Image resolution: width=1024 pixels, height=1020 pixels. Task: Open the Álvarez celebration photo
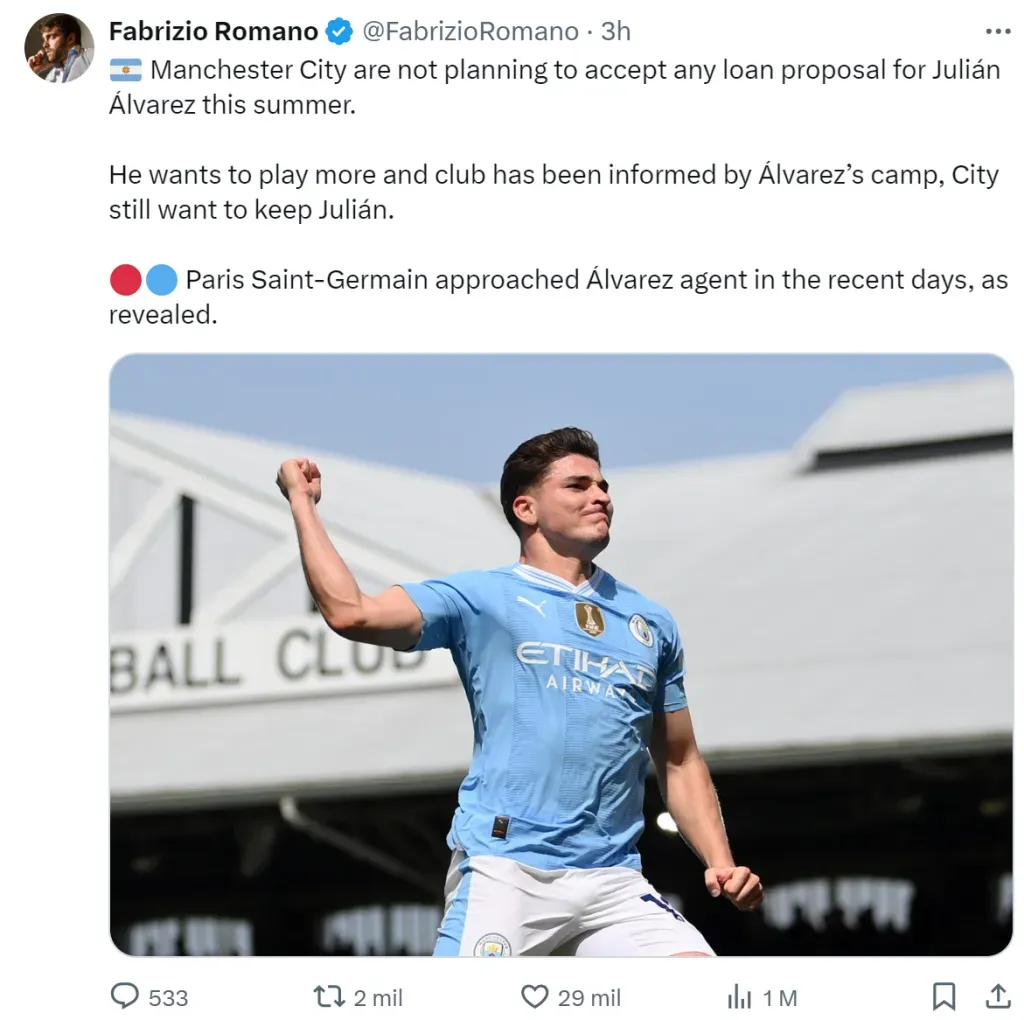point(561,655)
